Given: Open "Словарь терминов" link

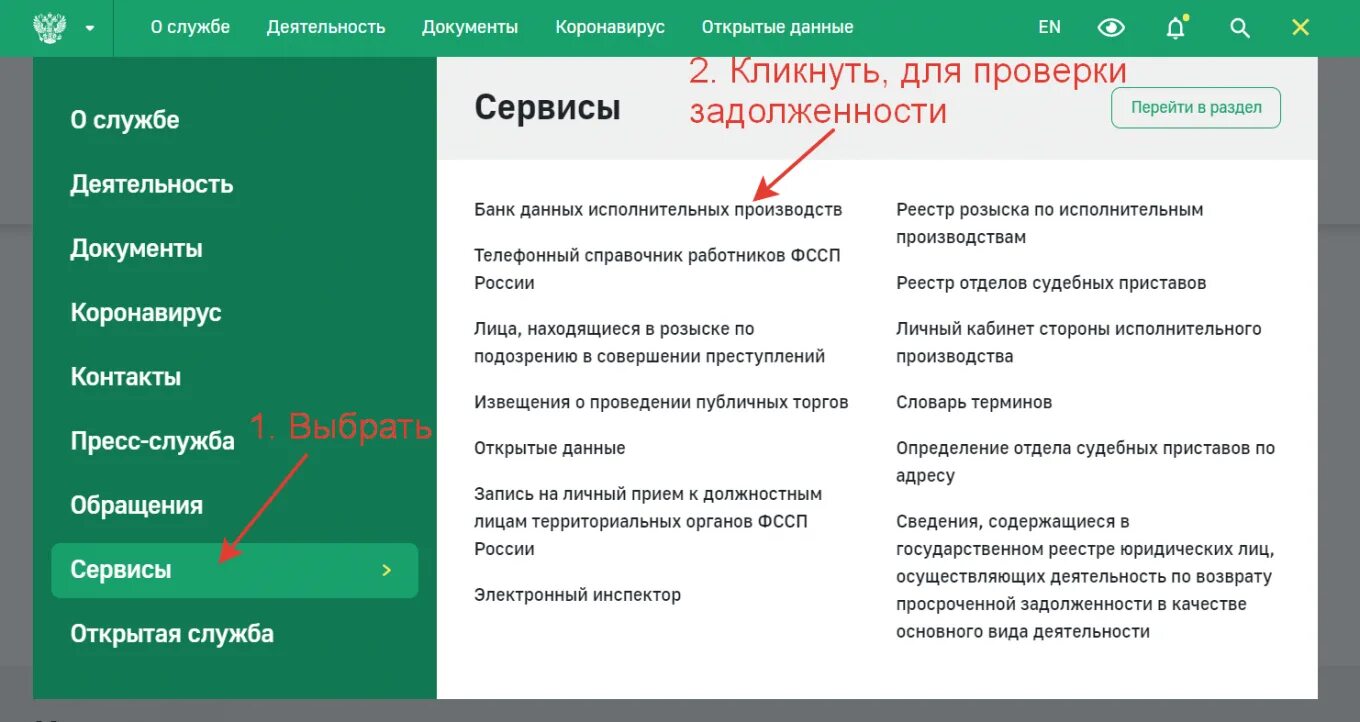Looking at the screenshot, I should pos(974,402).
